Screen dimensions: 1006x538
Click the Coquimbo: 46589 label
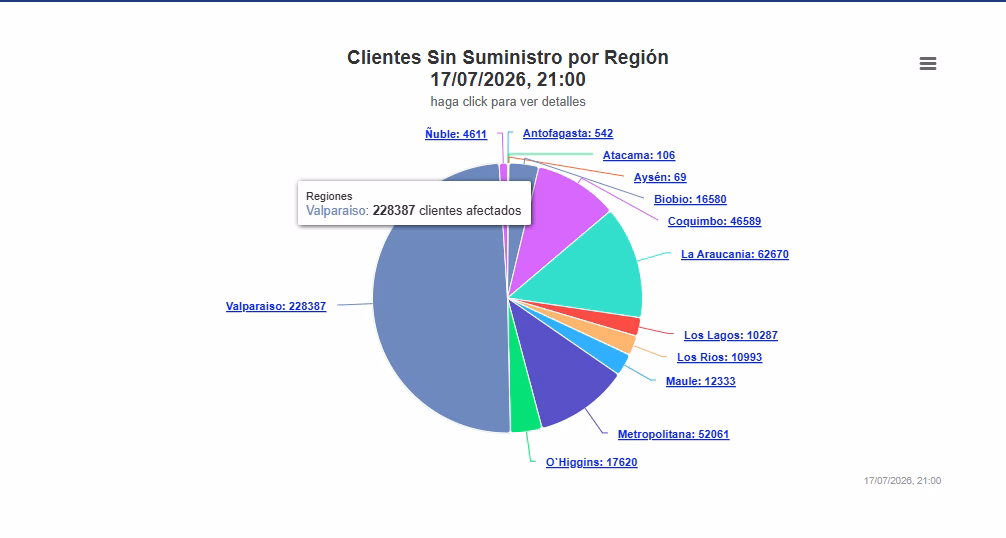tap(715, 221)
